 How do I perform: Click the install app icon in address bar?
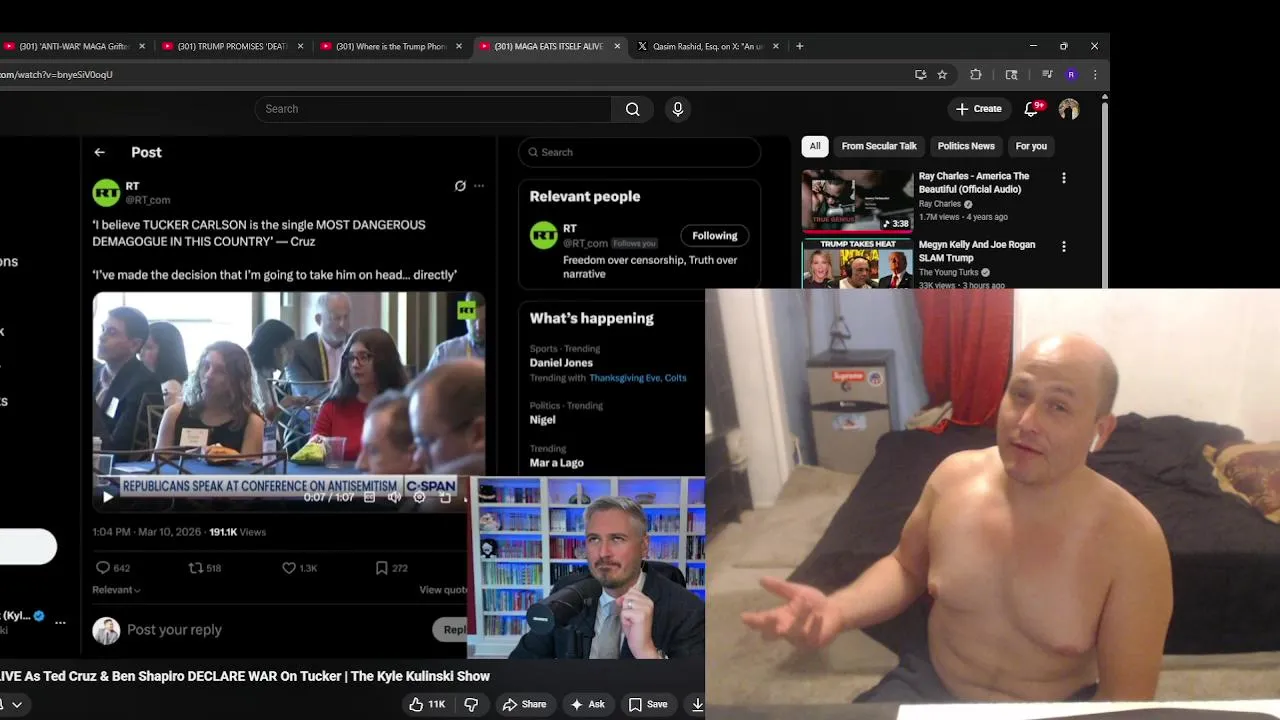tap(920, 74)
